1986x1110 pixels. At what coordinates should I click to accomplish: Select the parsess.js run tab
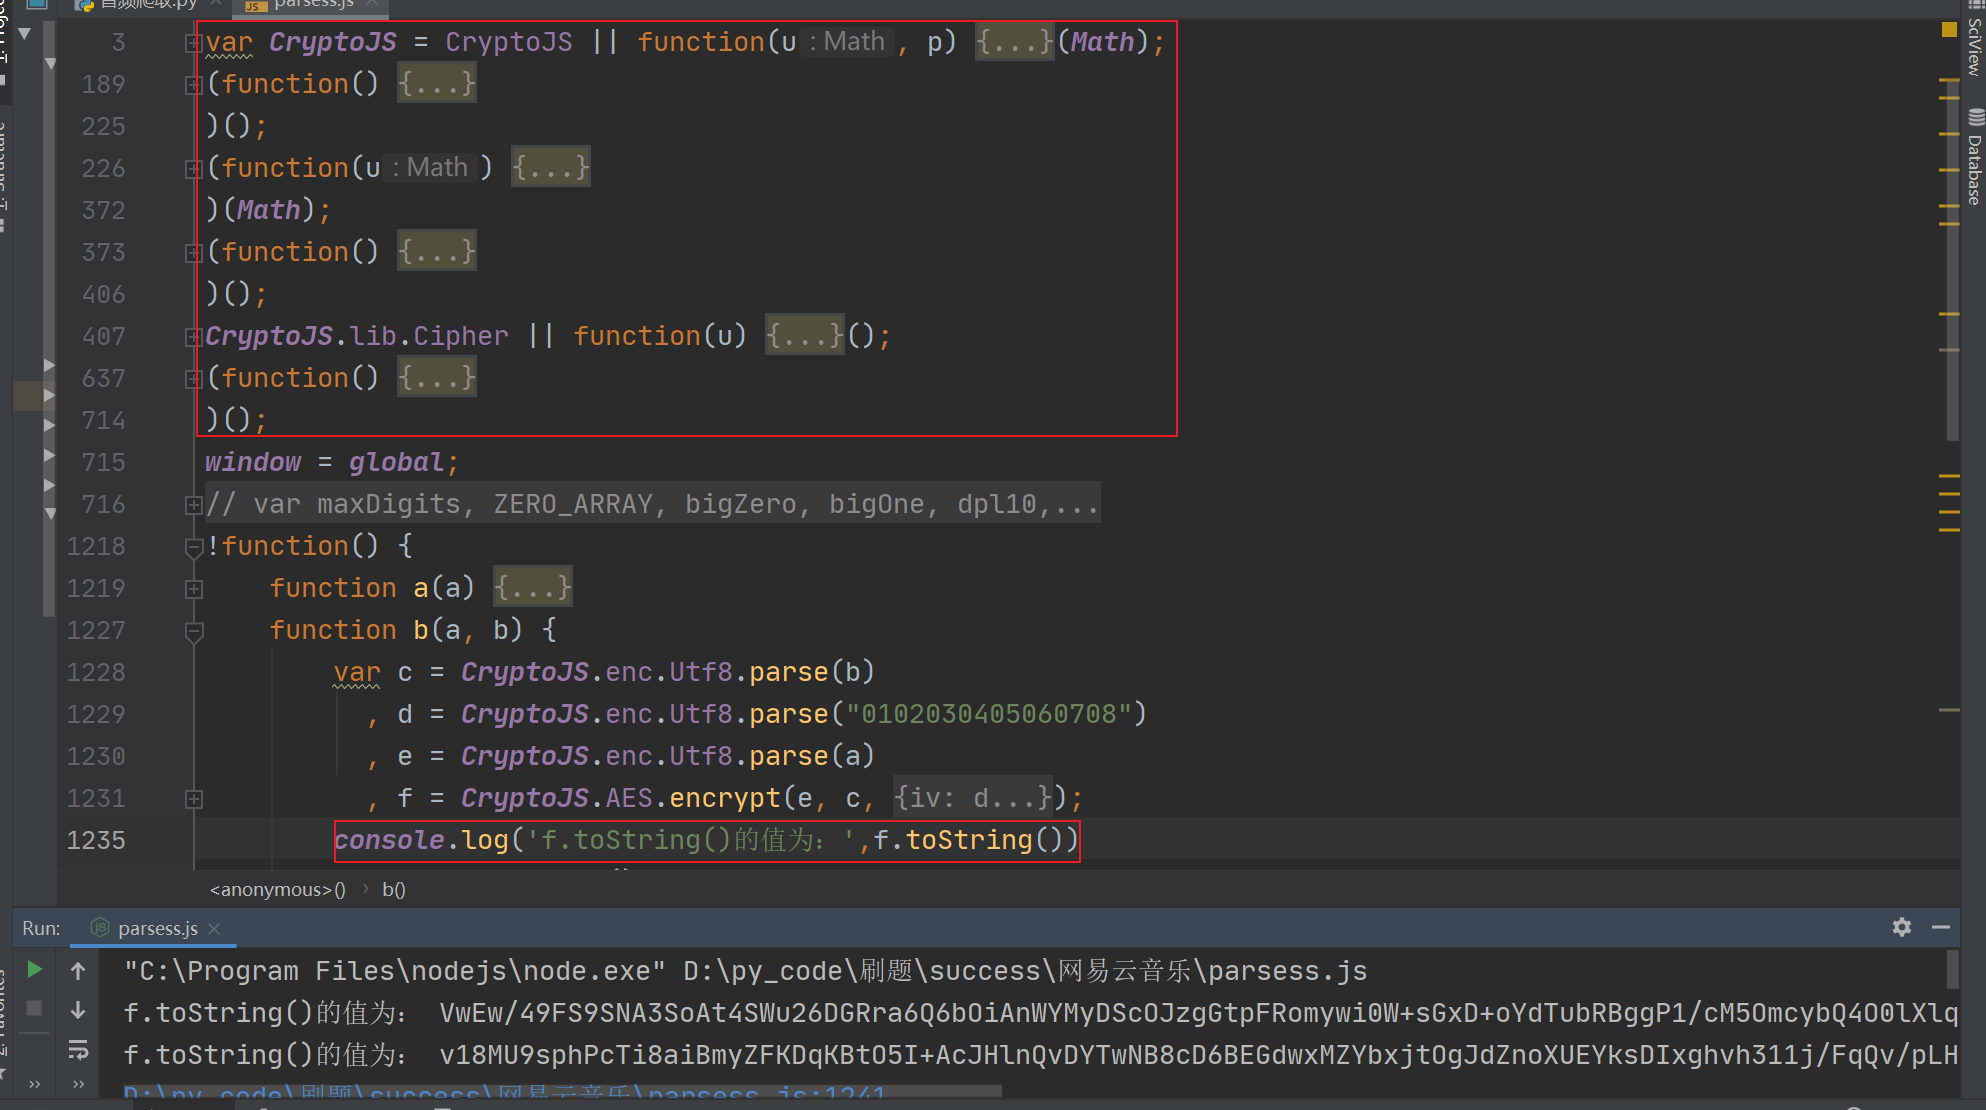point(156,929)
